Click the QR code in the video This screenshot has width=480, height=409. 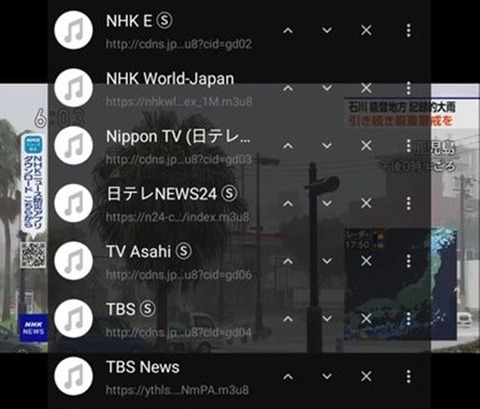pyautogui.click(x=33, y=255)
